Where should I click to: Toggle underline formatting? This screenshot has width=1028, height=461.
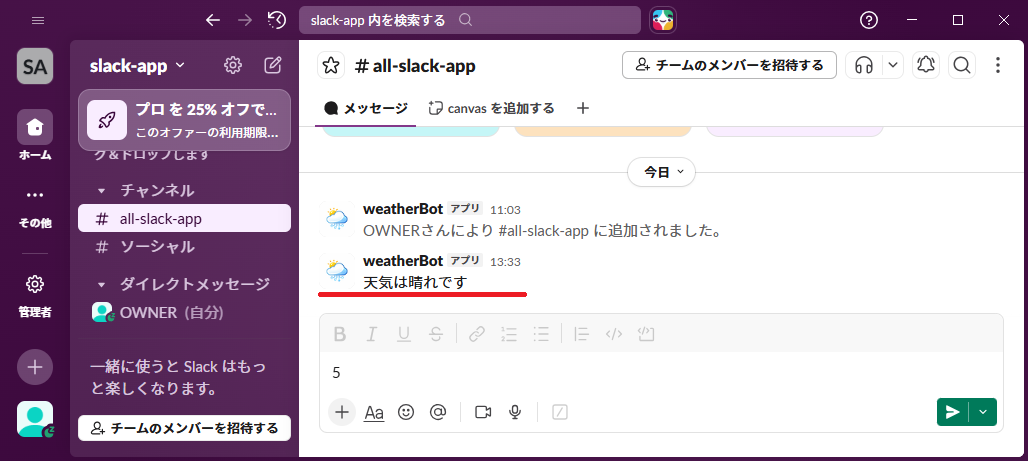click(x=404, y=334)
